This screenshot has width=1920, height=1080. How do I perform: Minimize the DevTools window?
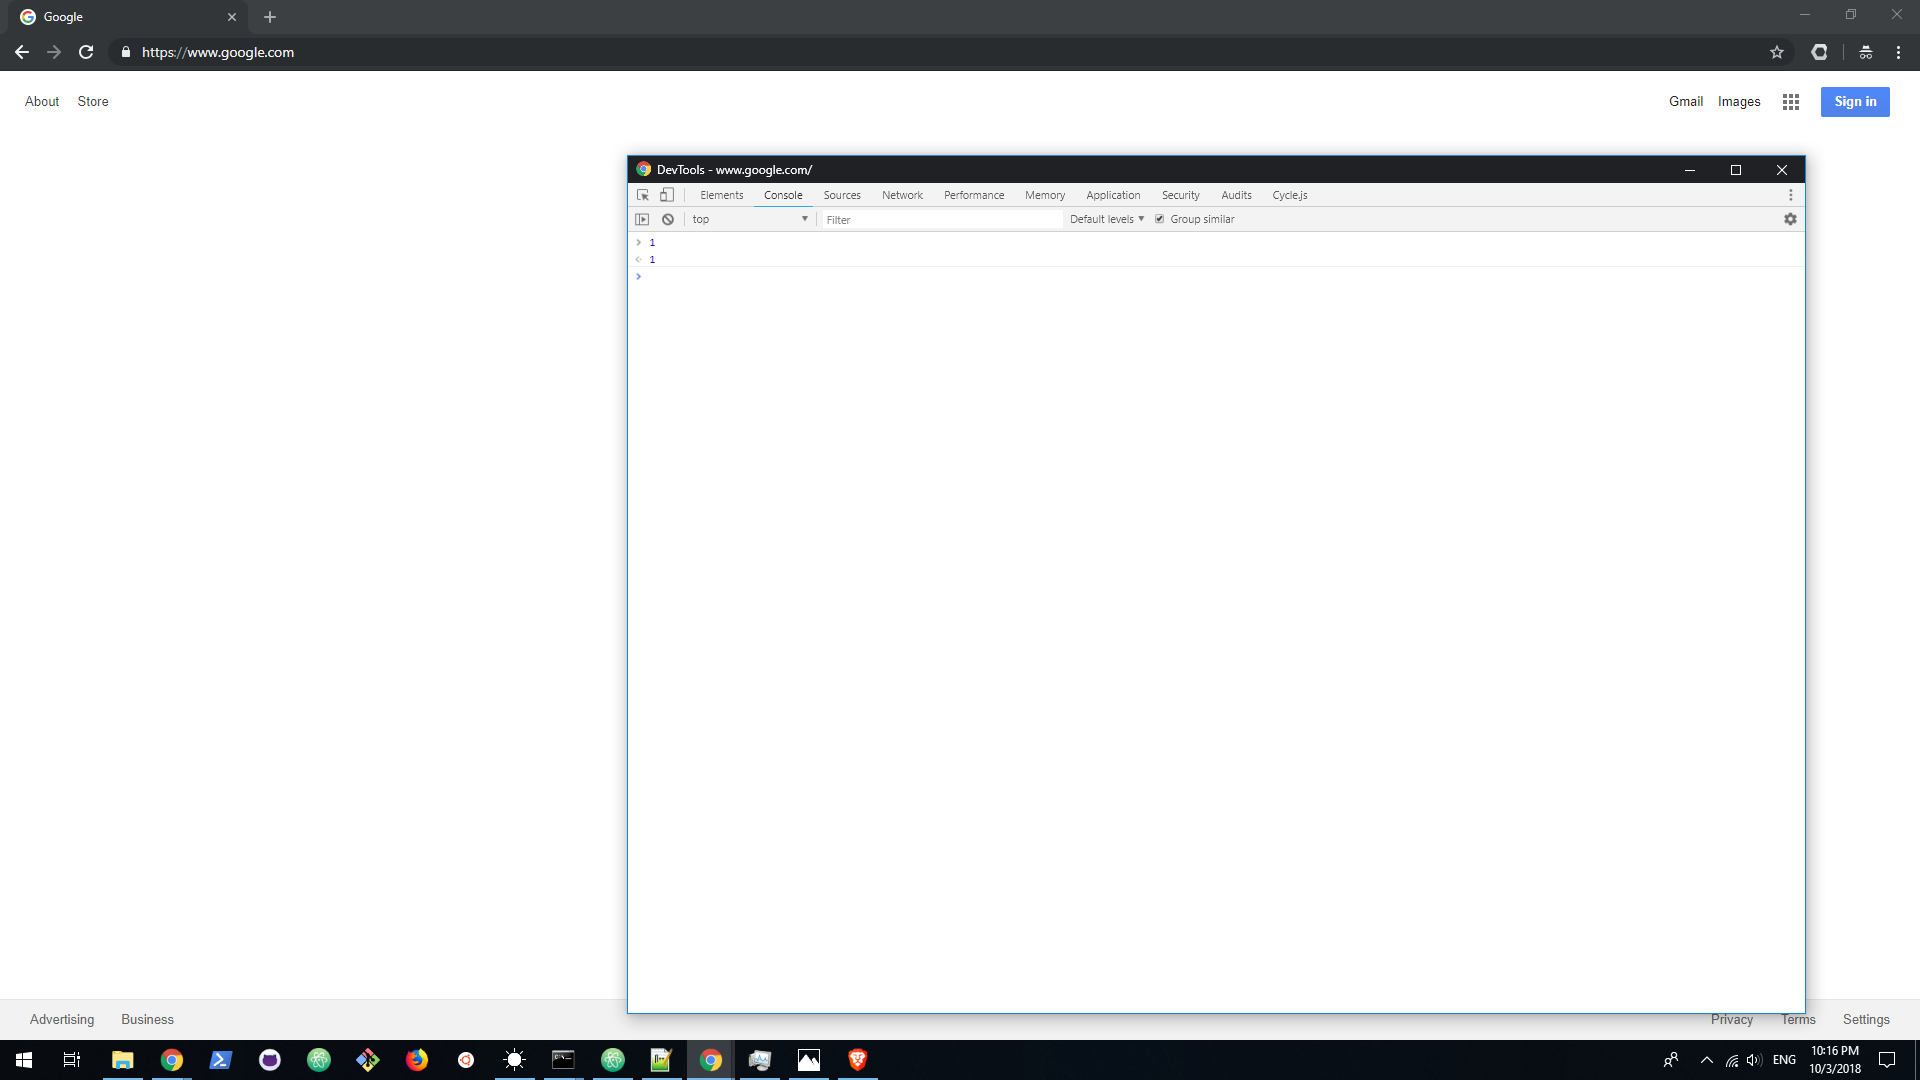(x=1690, y=170)
